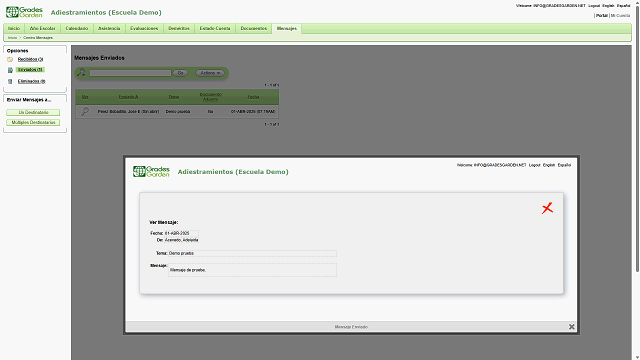This screenshot has height=360, width=640.
Task: Click the 'Mensaje Enviado' popup title bar
Action: pos(351,327)
